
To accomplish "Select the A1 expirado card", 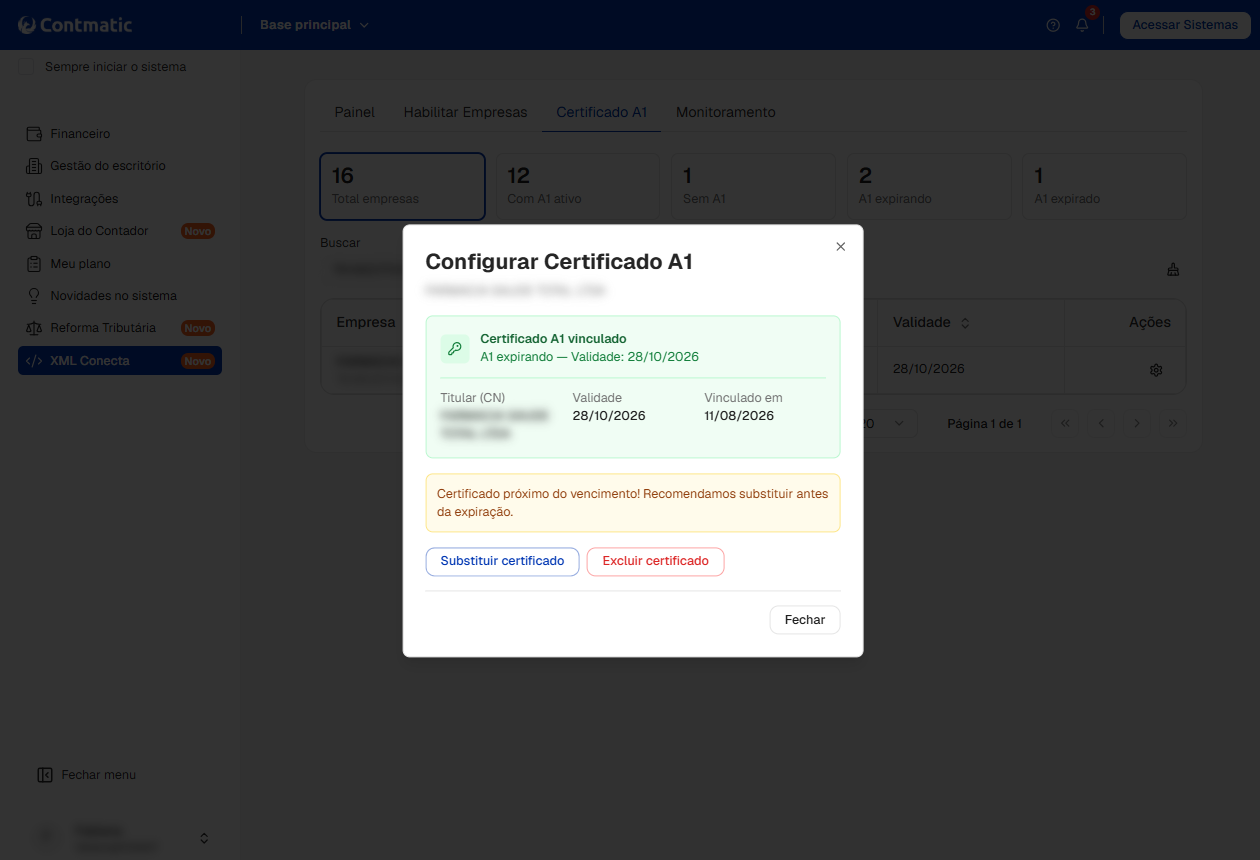I will [1105, 186].
